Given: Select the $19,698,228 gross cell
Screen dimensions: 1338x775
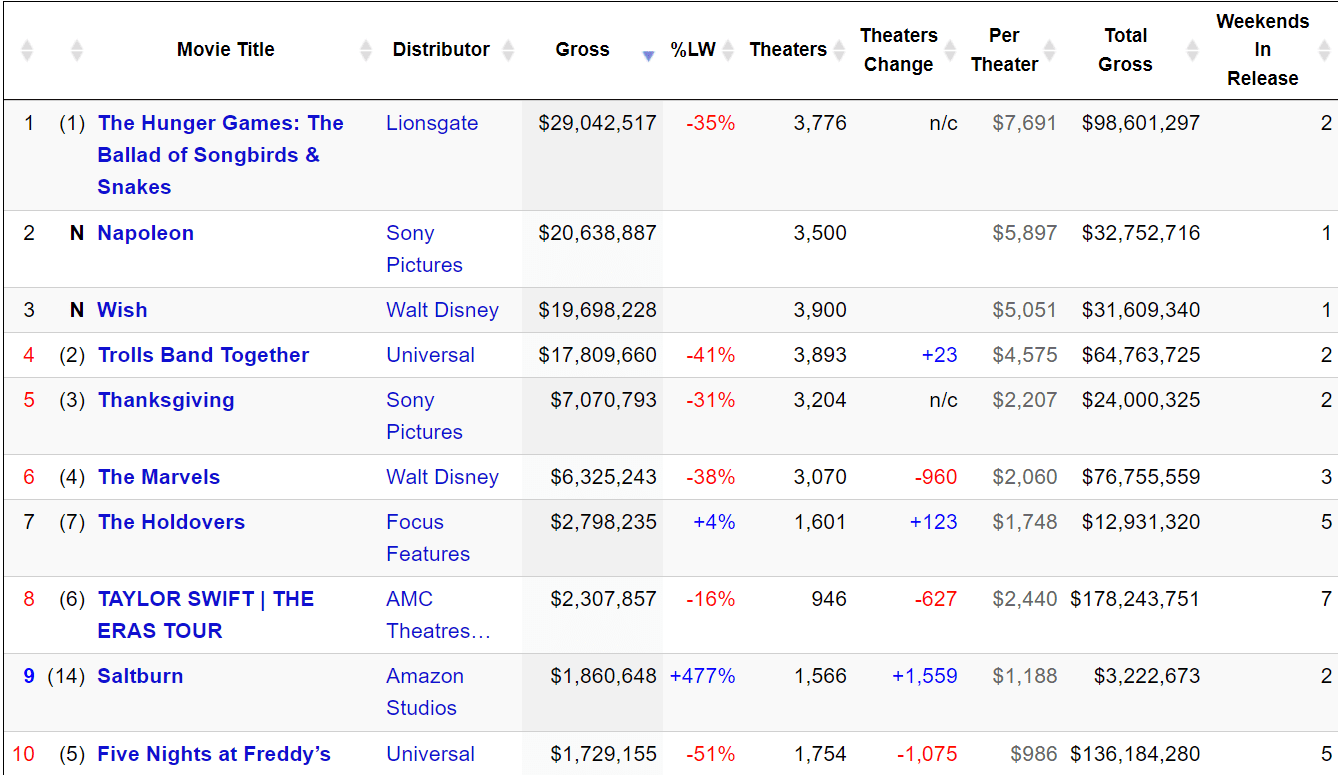Looking at the screenshot, I should 597,310.
